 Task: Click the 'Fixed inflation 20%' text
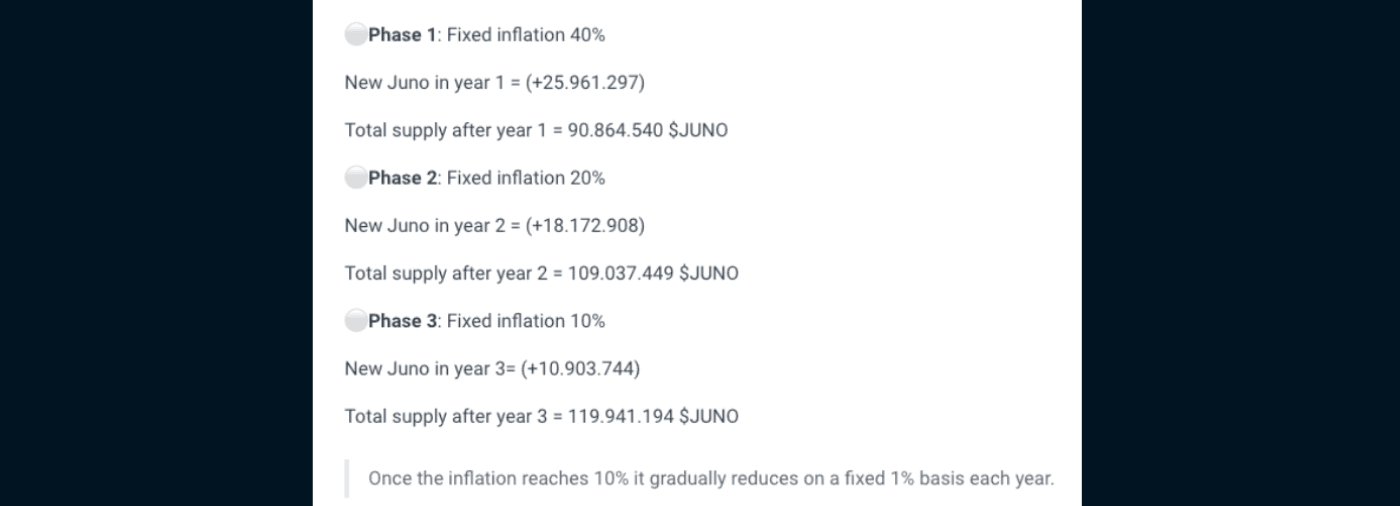pyautogui.click(x=526, y=178)
